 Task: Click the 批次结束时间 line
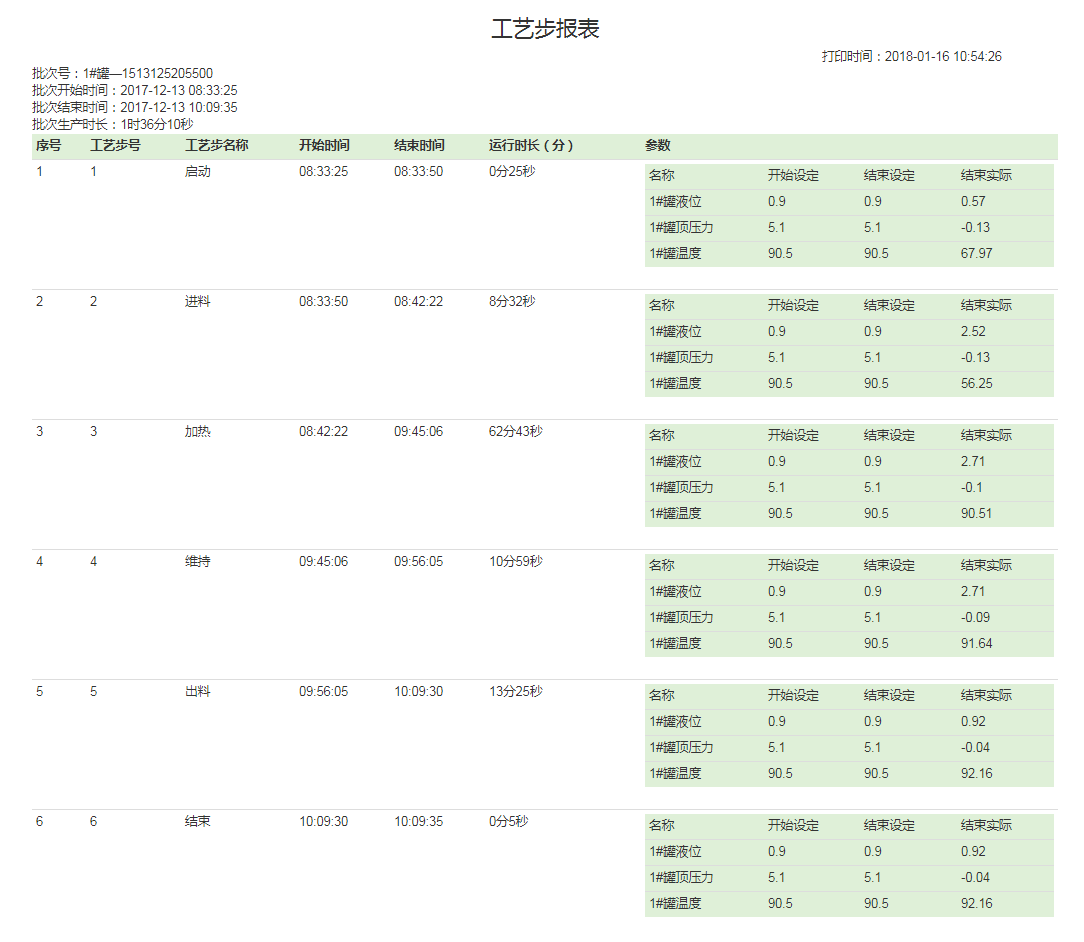pyautogui.click(x=134, y=108)
